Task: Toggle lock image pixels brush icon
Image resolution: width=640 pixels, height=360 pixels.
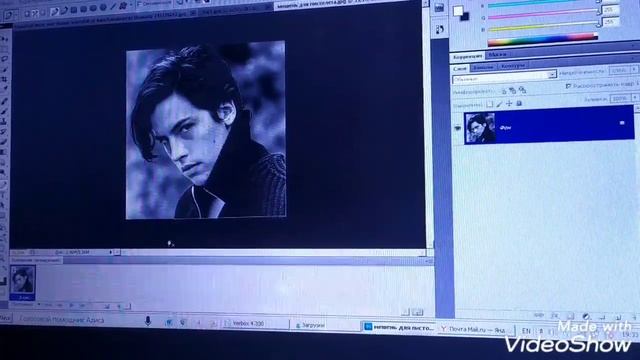Action: pos(499,104)
